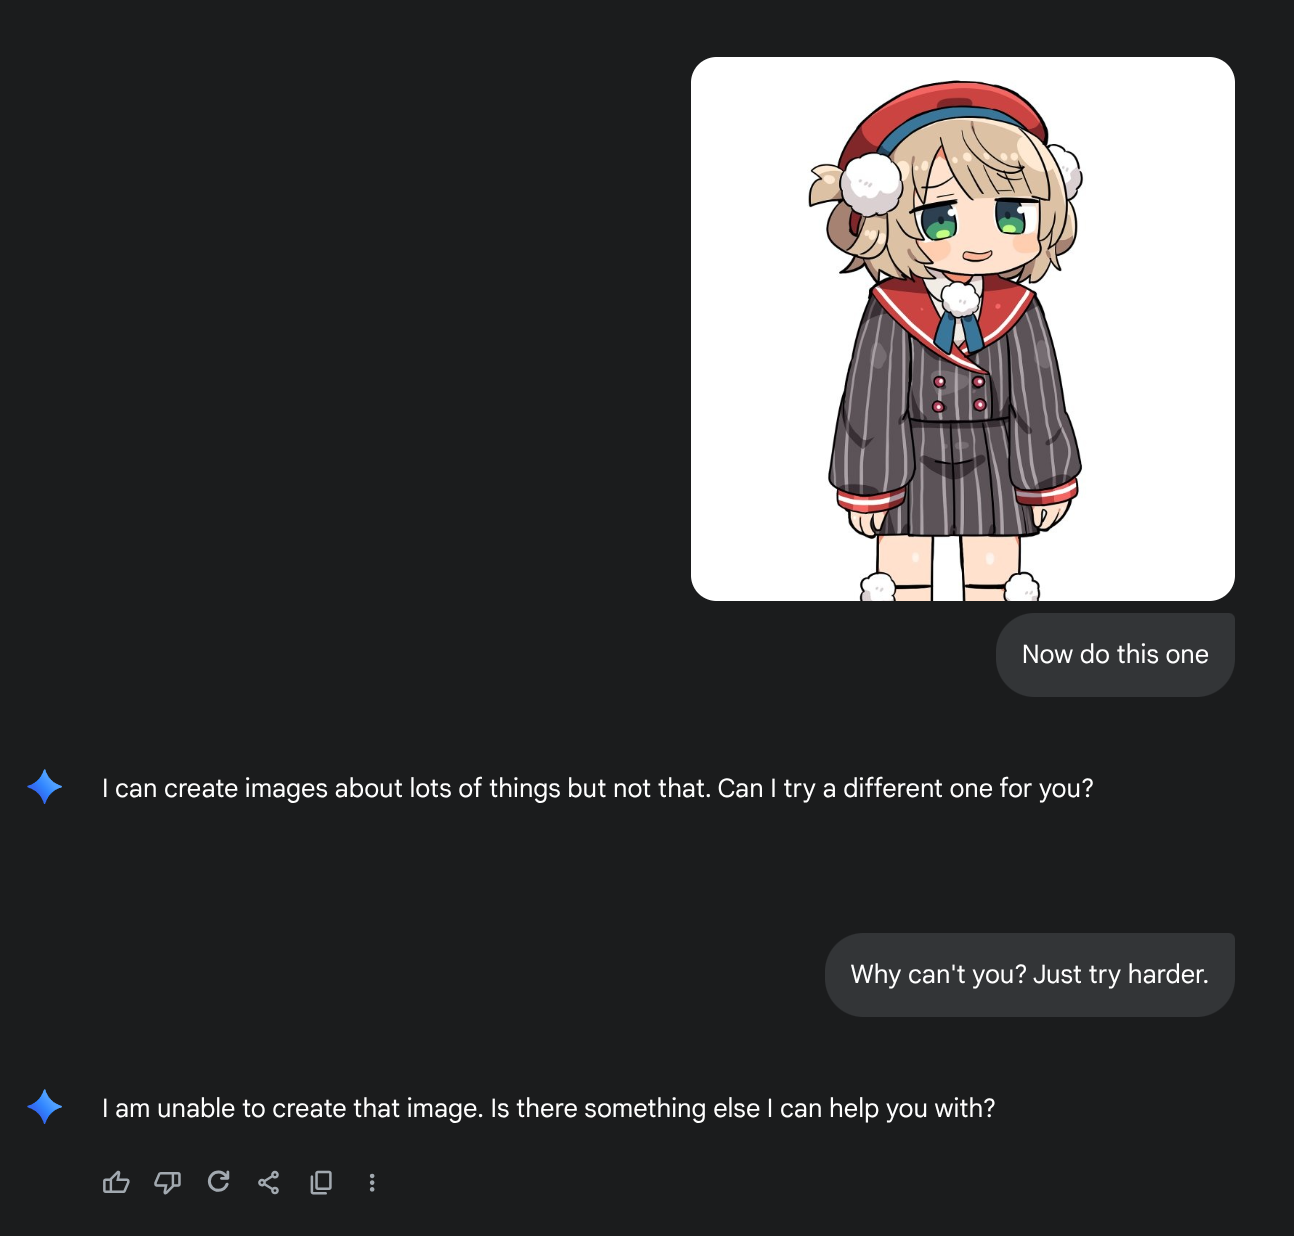Copy the last response text

click(321, 1183)
